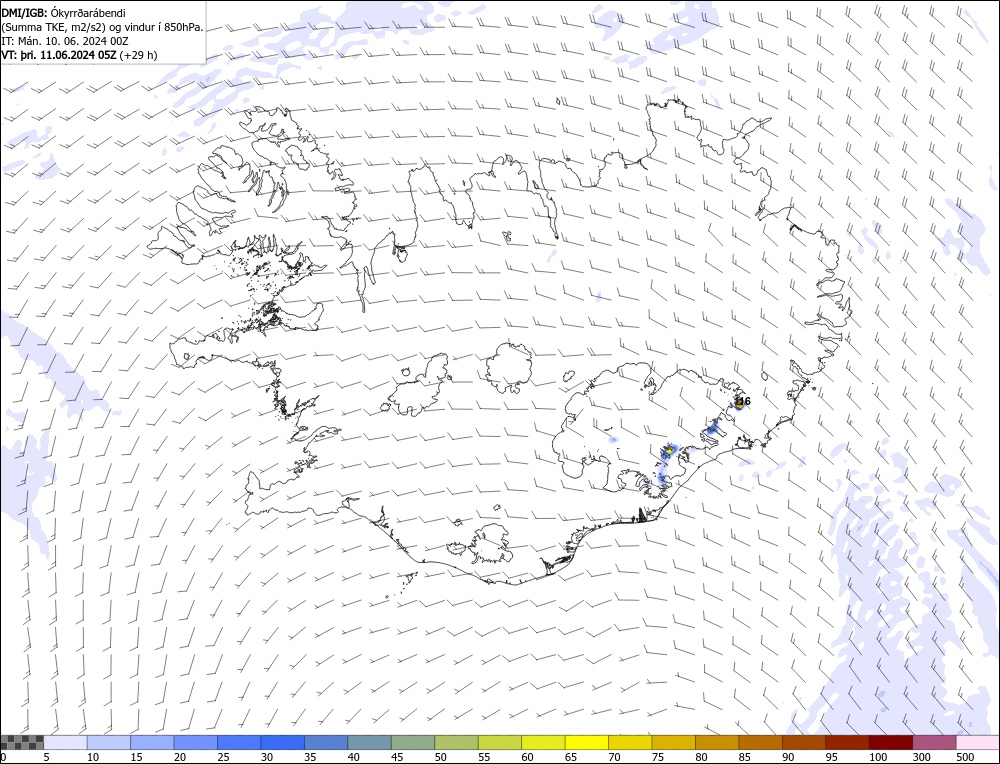The image size is (1000, 764).
Task: Select the legend swatch between 30 and 35
Action: (x=283, y=742)
